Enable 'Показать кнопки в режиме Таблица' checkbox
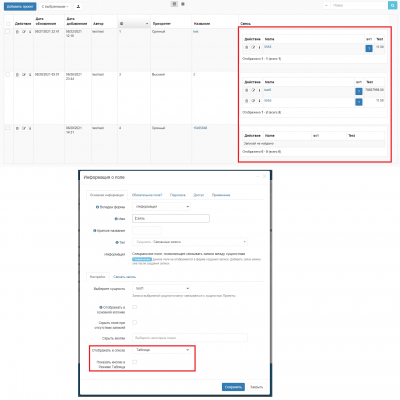The height and width of the screenshot is (400, 400). pyautogui.click(x=134, y=362)
